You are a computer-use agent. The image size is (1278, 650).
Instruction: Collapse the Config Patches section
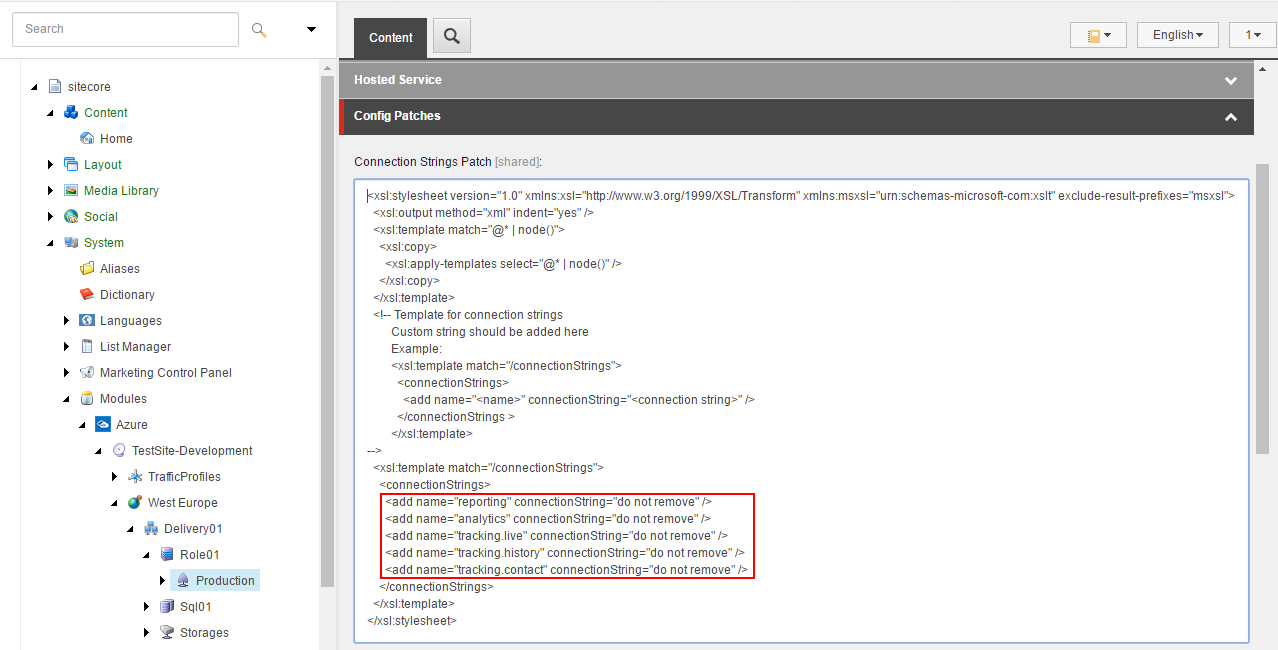[1231, 116]
